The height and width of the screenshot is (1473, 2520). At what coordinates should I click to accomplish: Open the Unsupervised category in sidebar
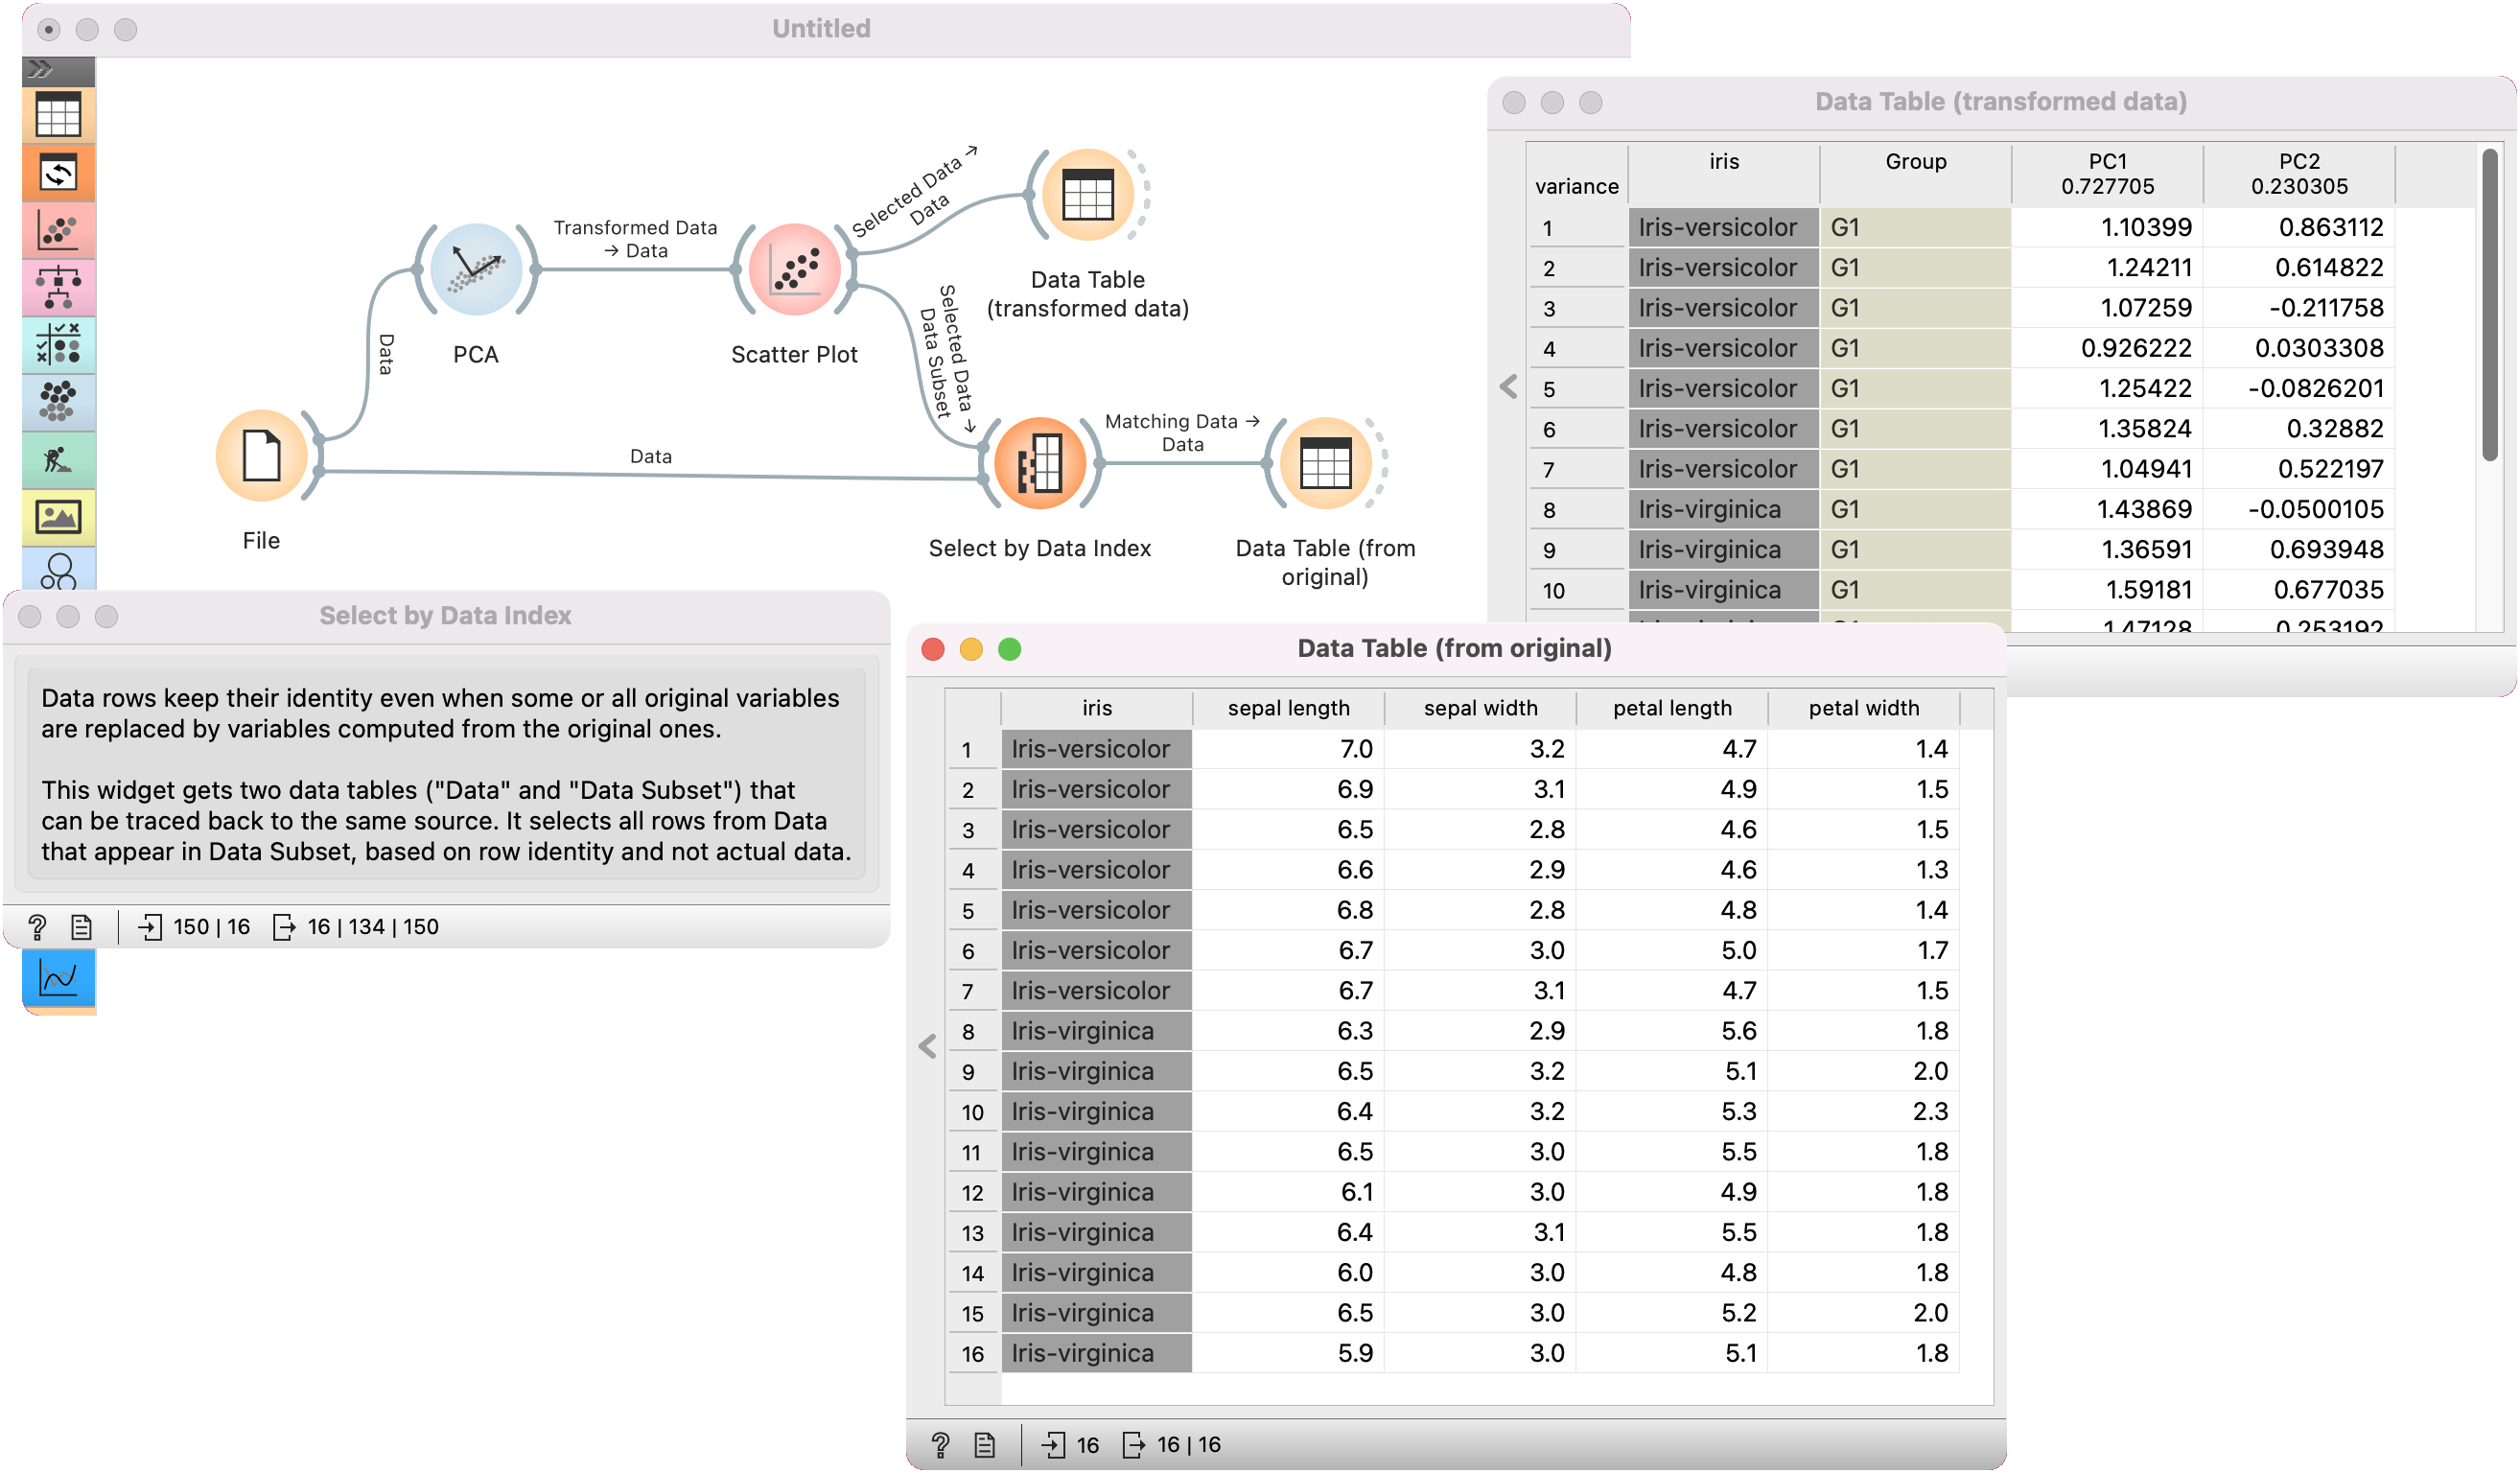point(58,402)
